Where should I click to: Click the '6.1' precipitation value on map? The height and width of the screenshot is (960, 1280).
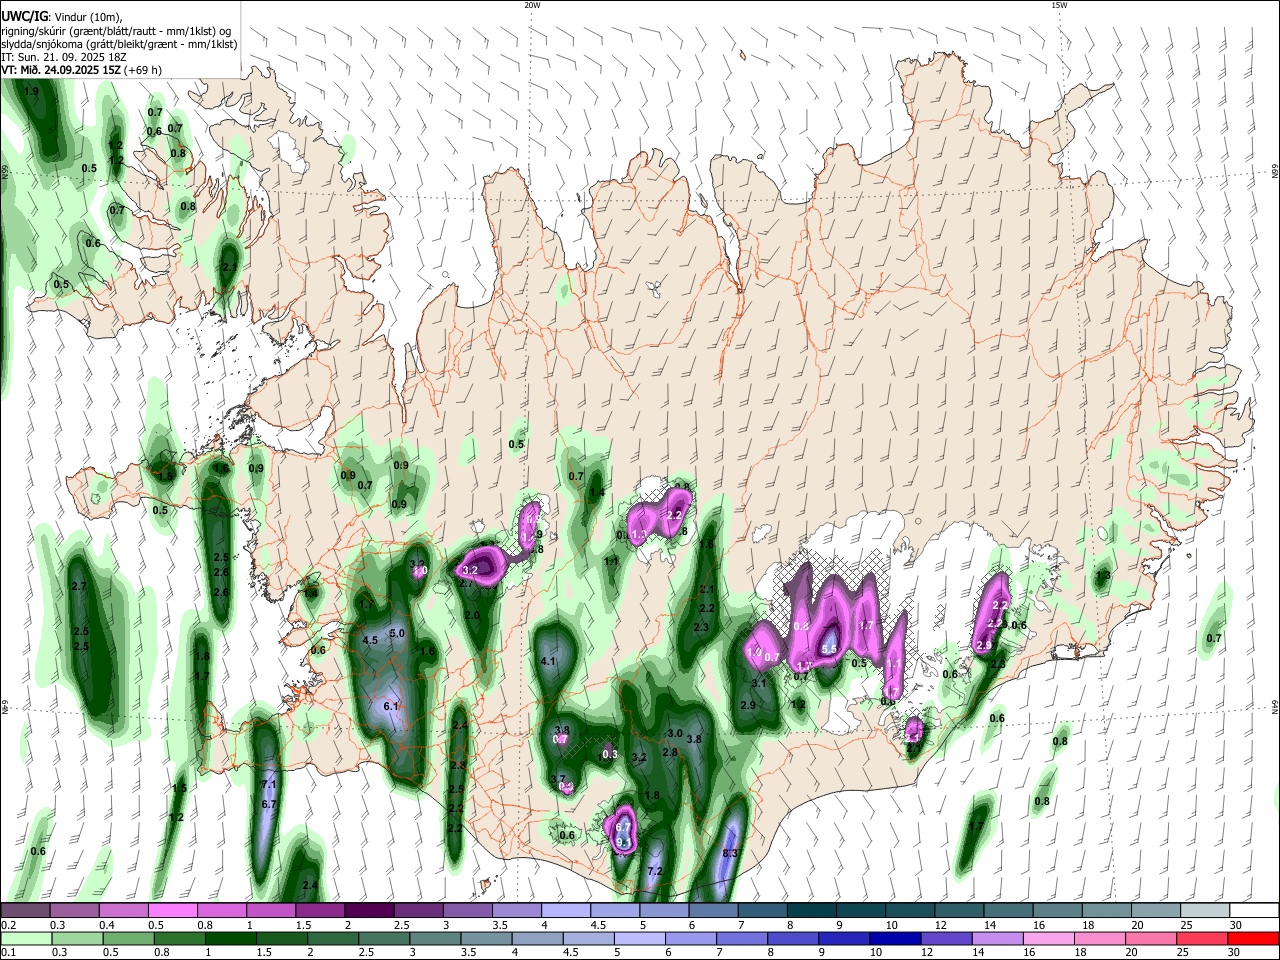pyautogui.click(x=391, y=706)
